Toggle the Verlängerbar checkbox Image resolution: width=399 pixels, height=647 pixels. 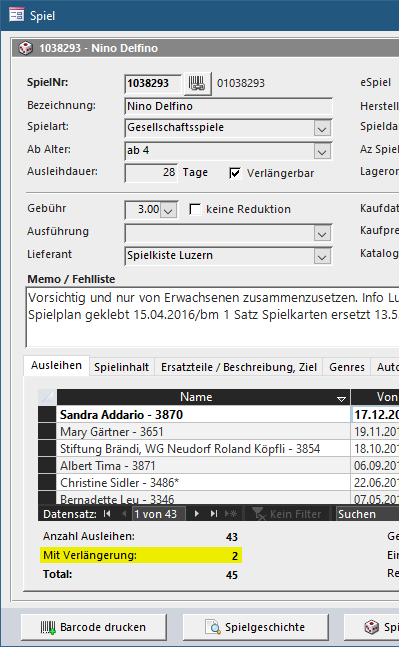(x=235, y=173)
